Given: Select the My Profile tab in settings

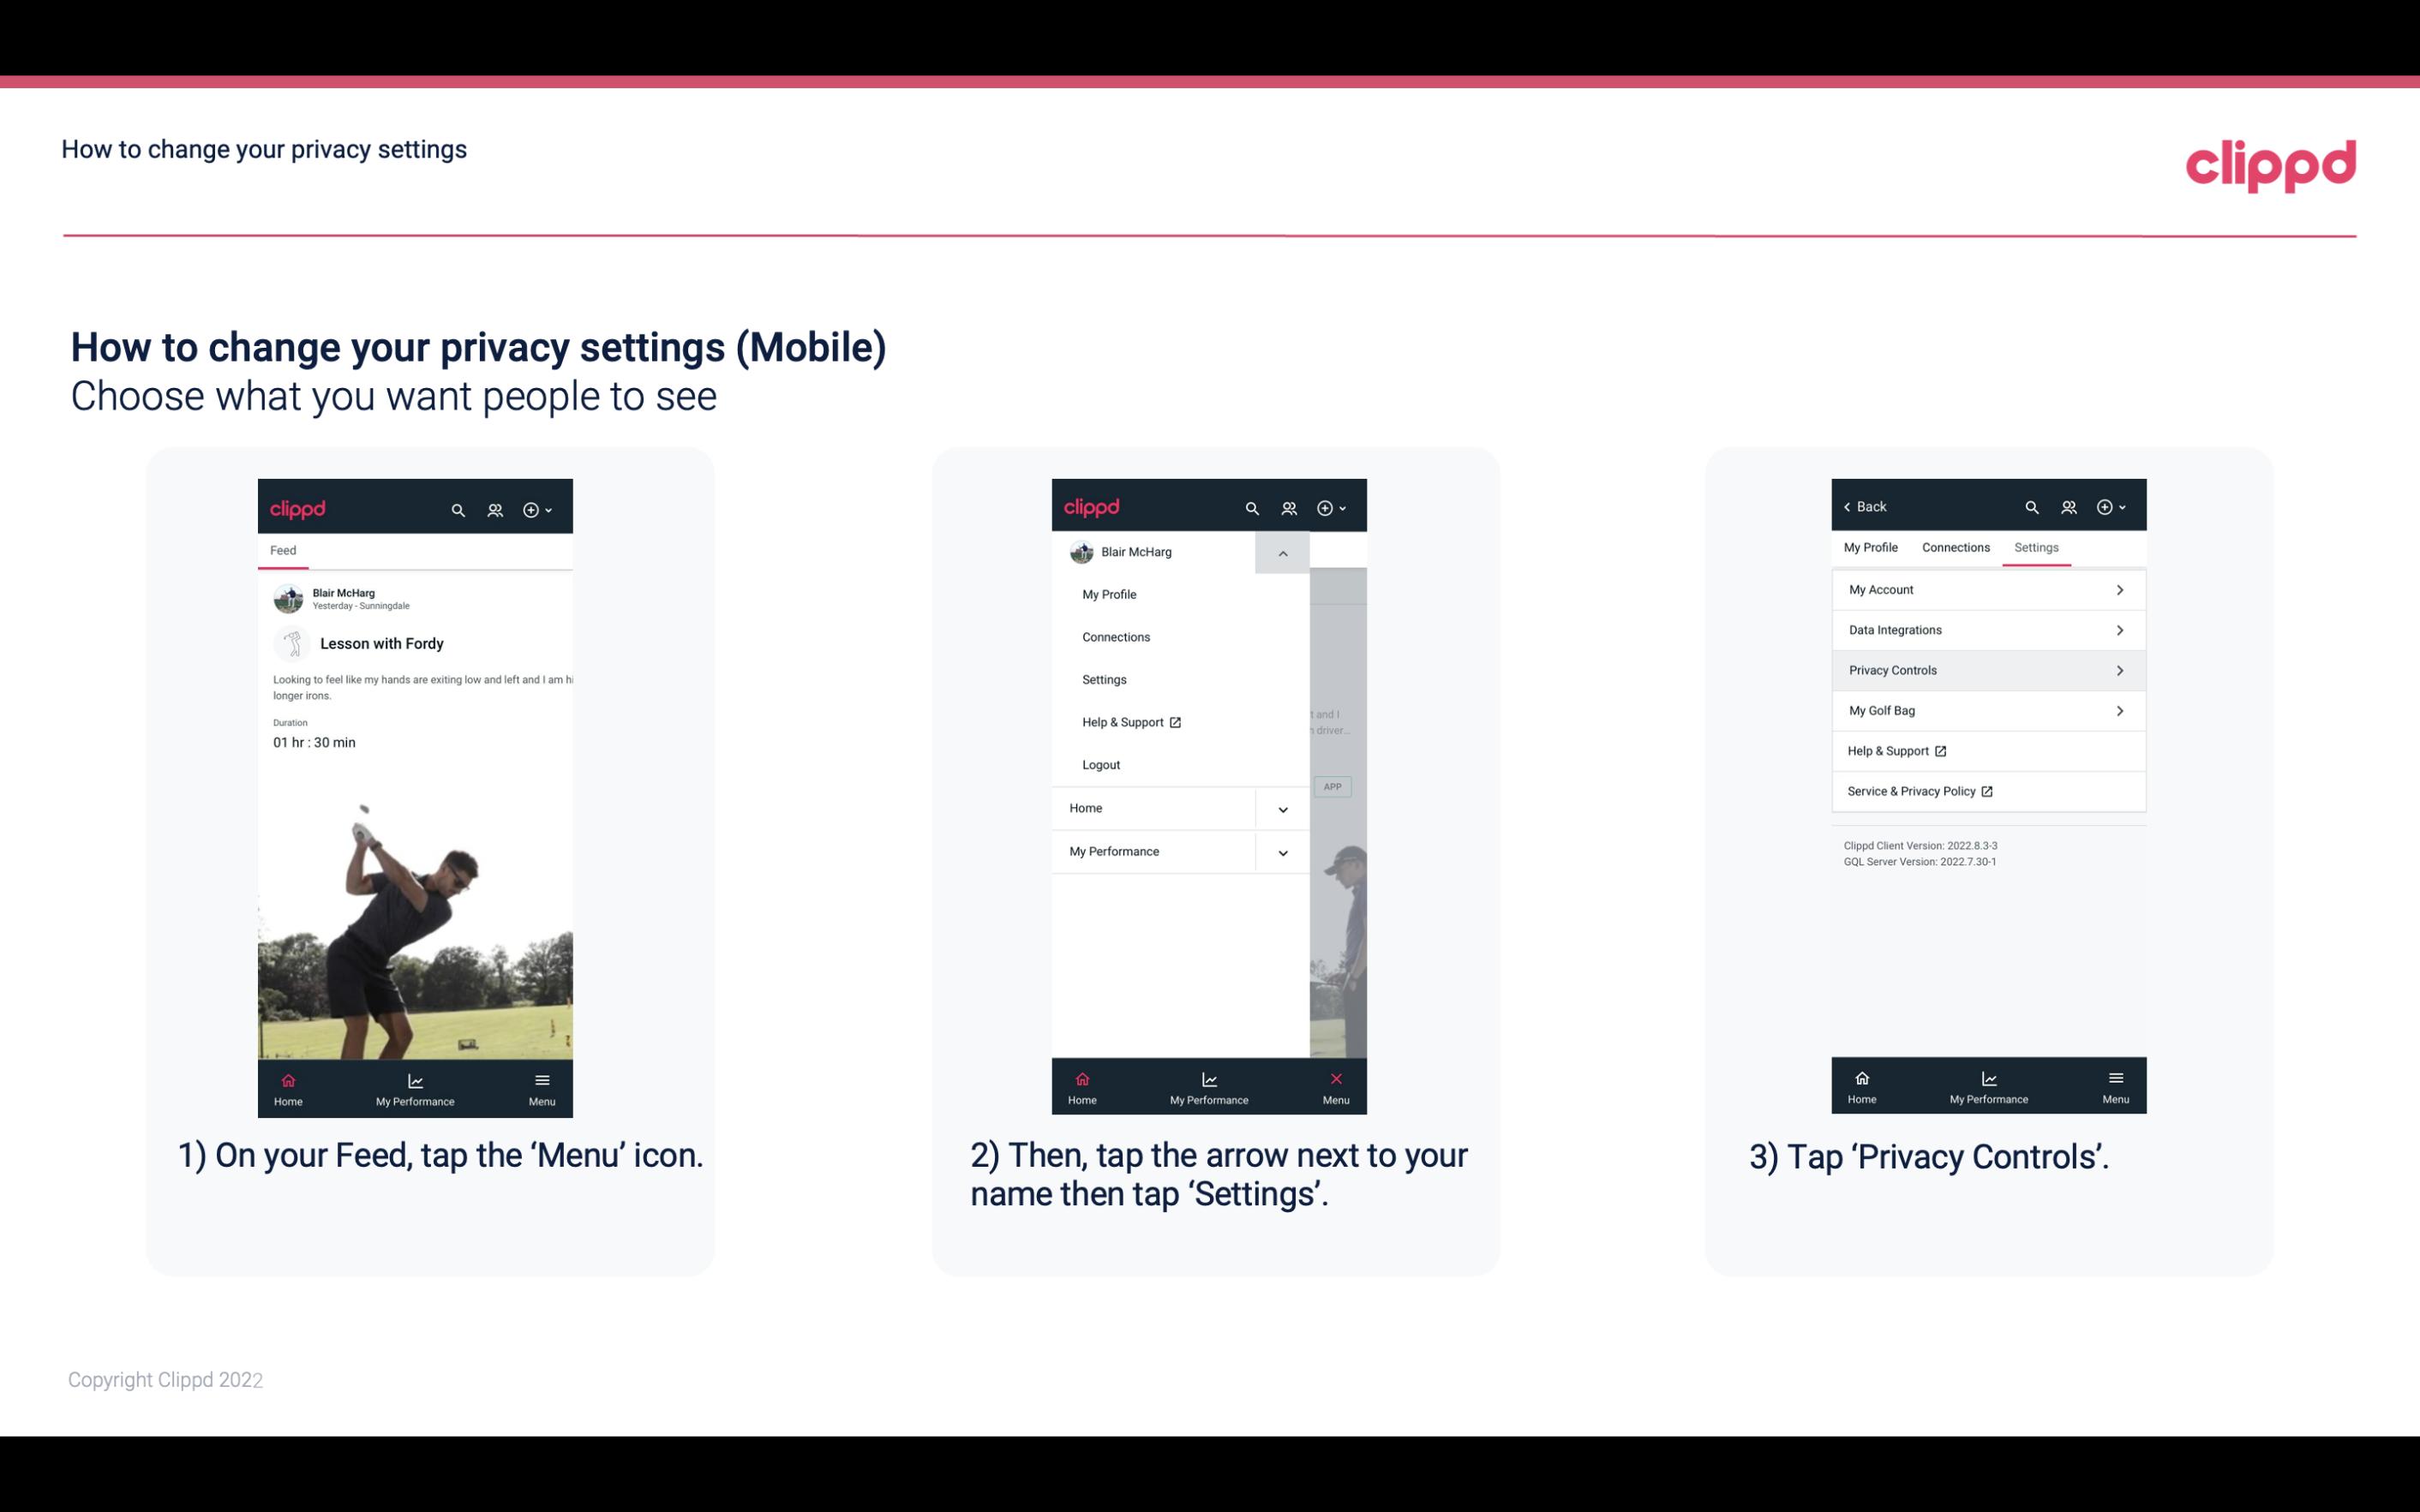Looking at the screenshot, I should coord(1872,547).
